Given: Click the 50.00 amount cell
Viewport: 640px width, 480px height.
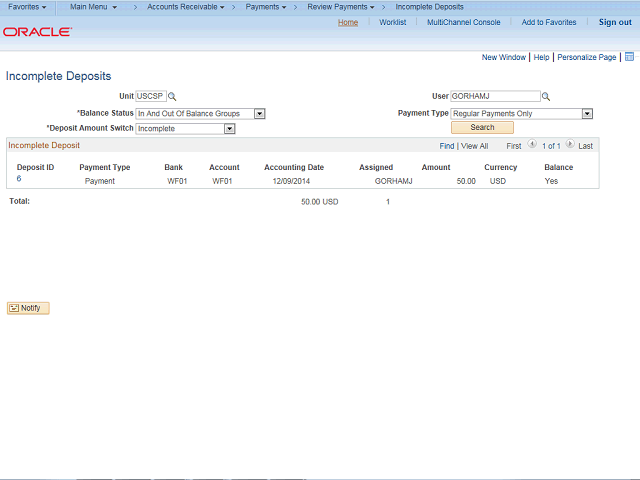Looking at the screenshot, I should click(x=466, y=181).
